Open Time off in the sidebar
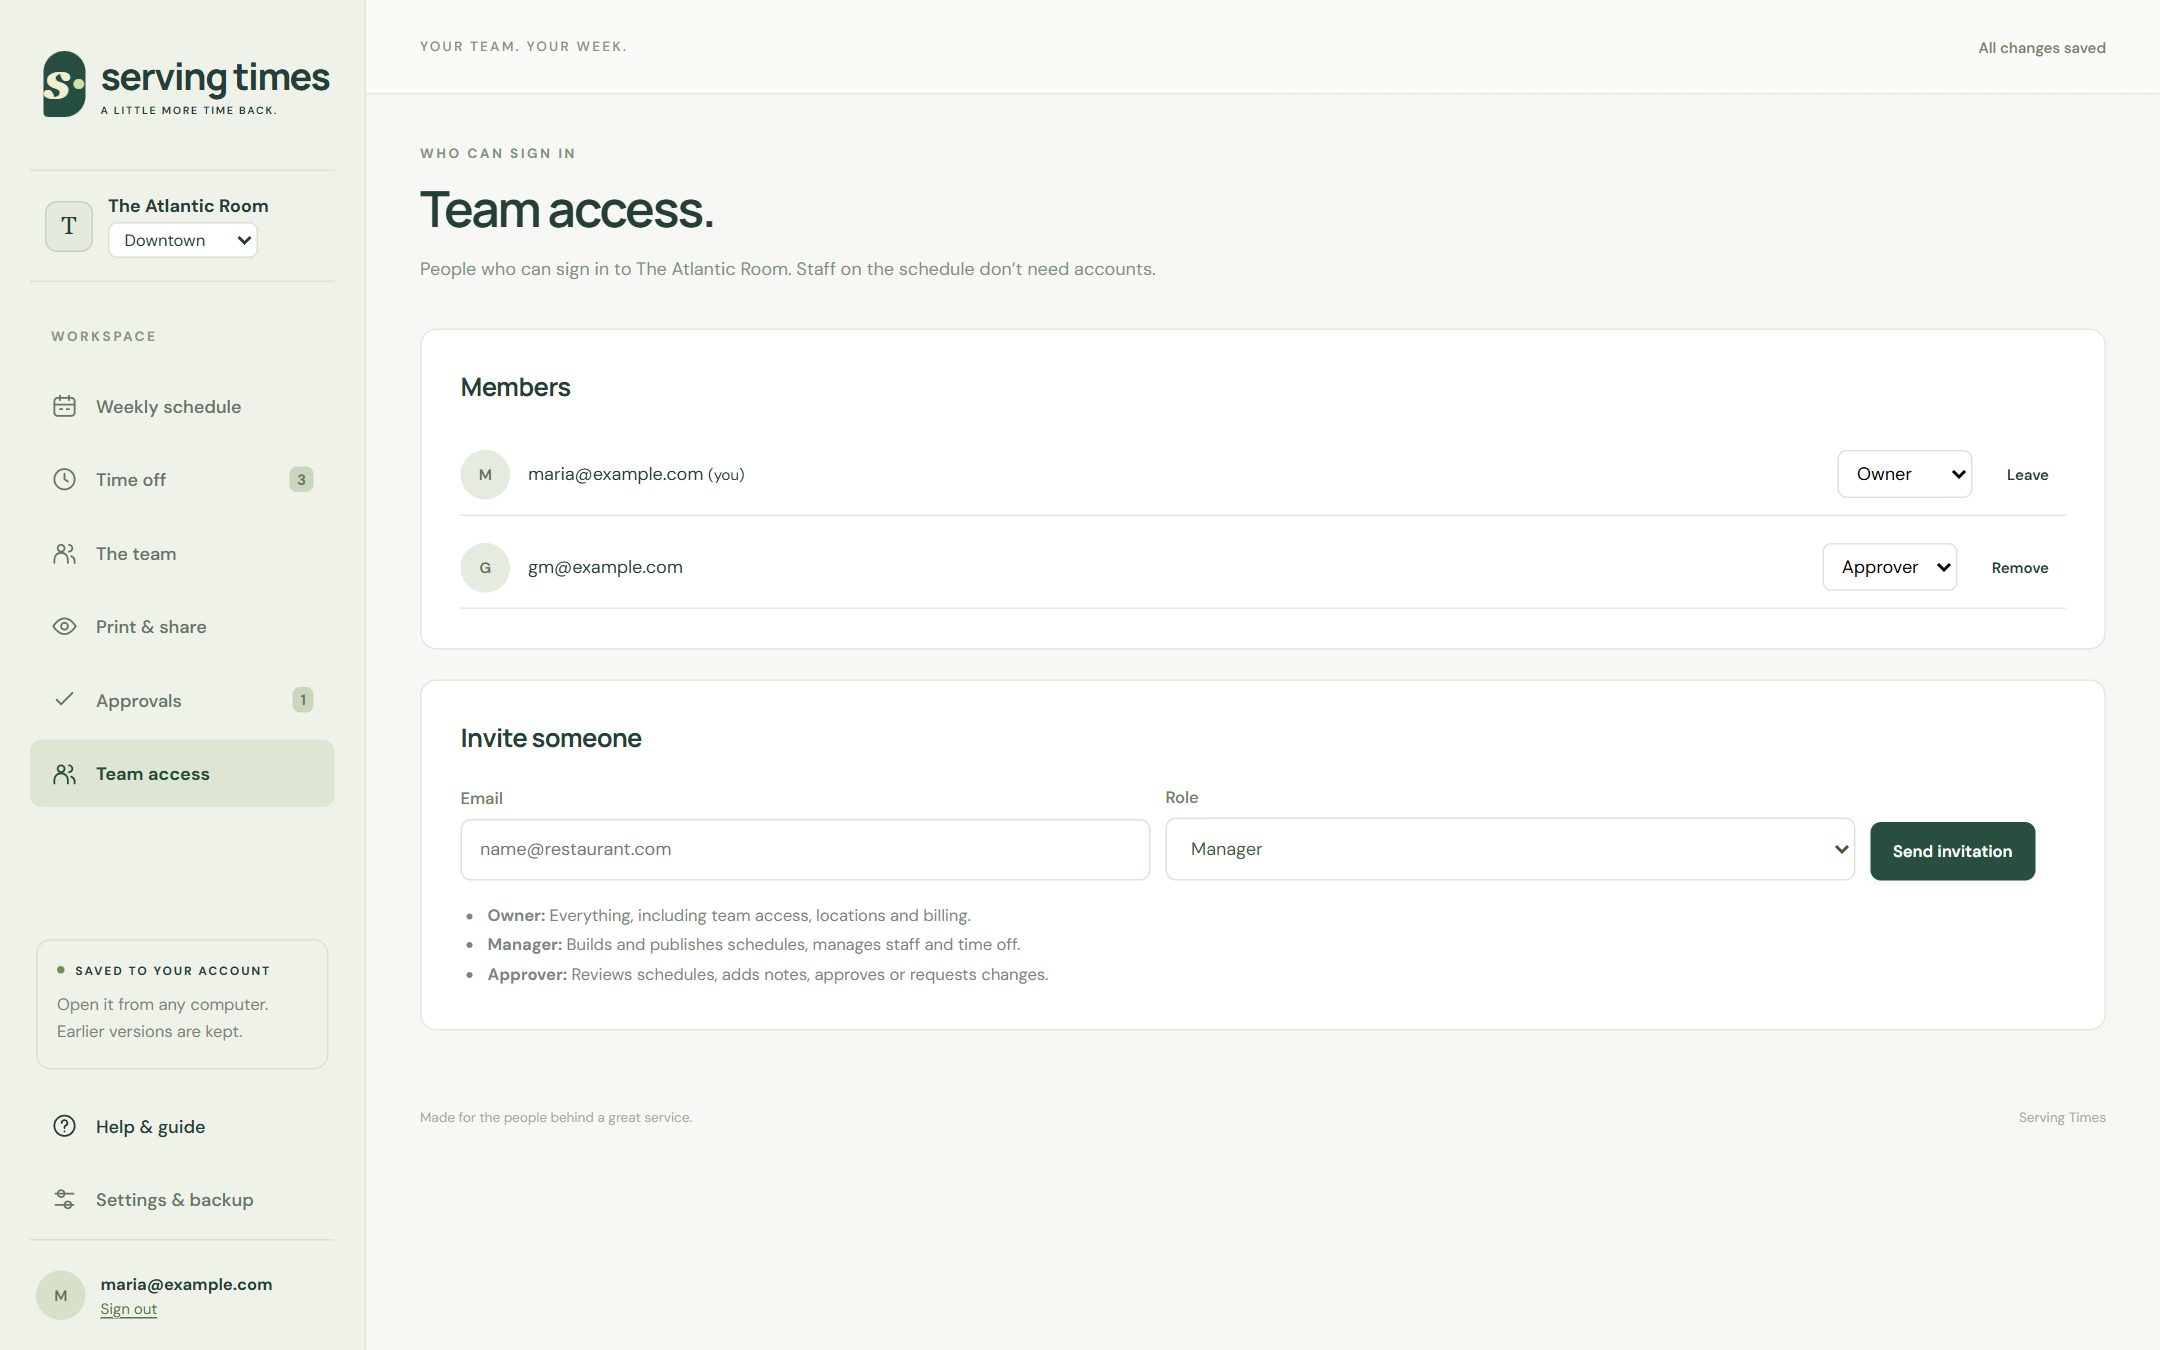The width and height of the screenshot is (2160, 1350). pyautogui.click(x=182, y=479)
